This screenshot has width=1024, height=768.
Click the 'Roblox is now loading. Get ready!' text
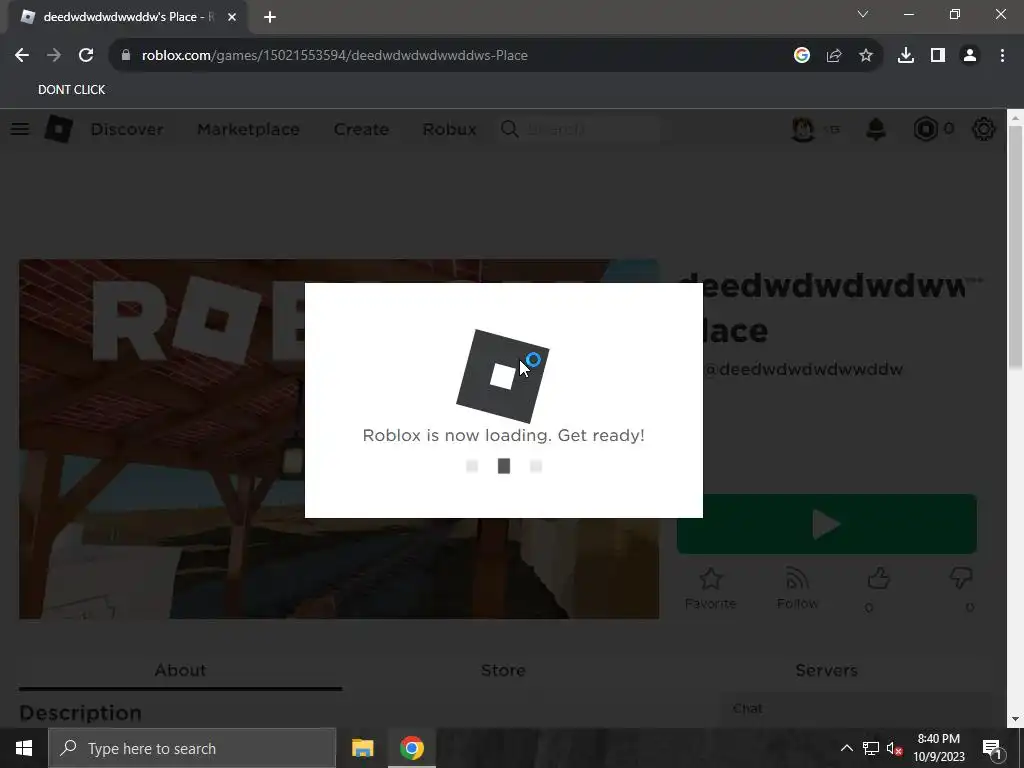click(504, 436)
